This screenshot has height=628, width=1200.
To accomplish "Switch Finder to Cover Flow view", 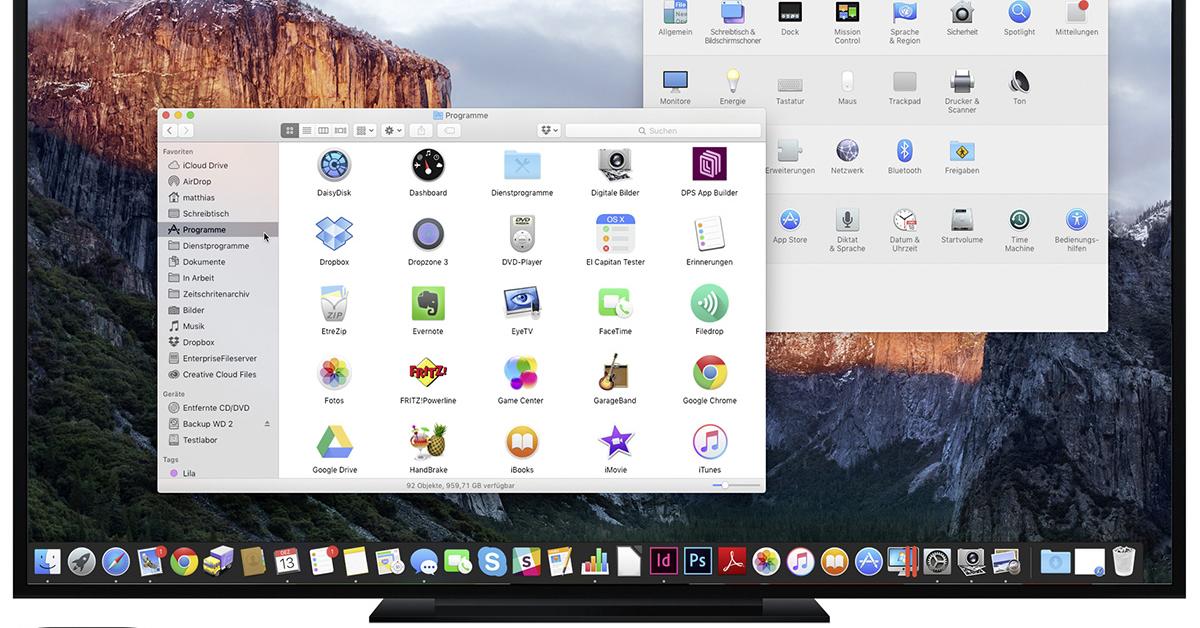I will 340,131.
